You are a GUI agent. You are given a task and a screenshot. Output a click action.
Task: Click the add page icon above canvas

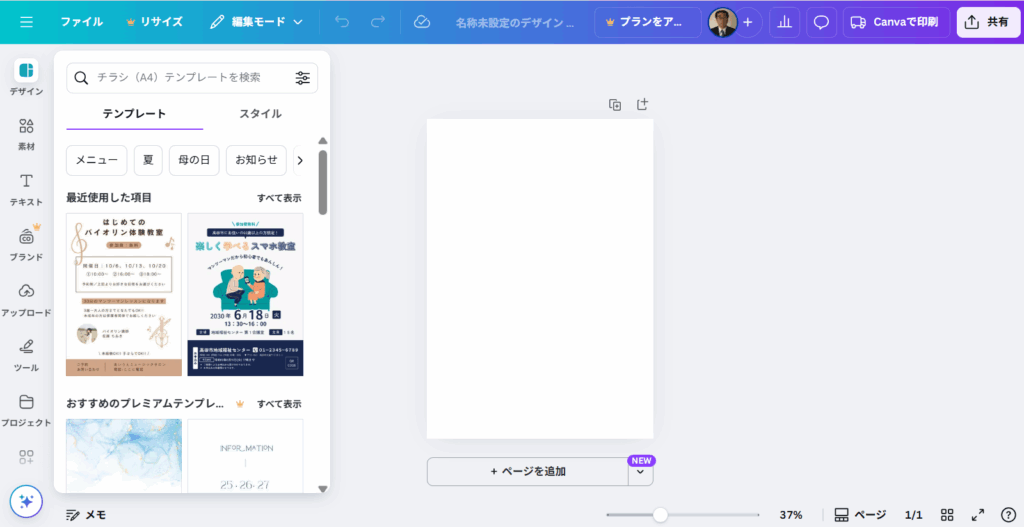click(643, 104)
